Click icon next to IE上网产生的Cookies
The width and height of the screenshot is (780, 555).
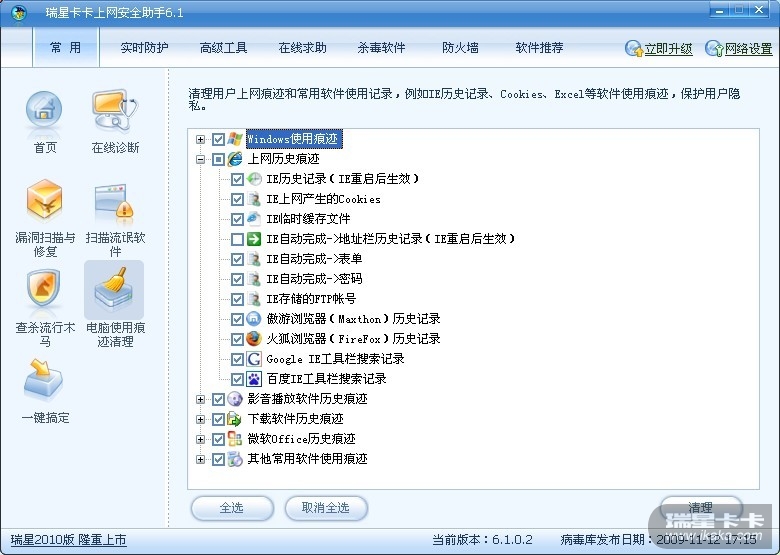pos(254,199)
